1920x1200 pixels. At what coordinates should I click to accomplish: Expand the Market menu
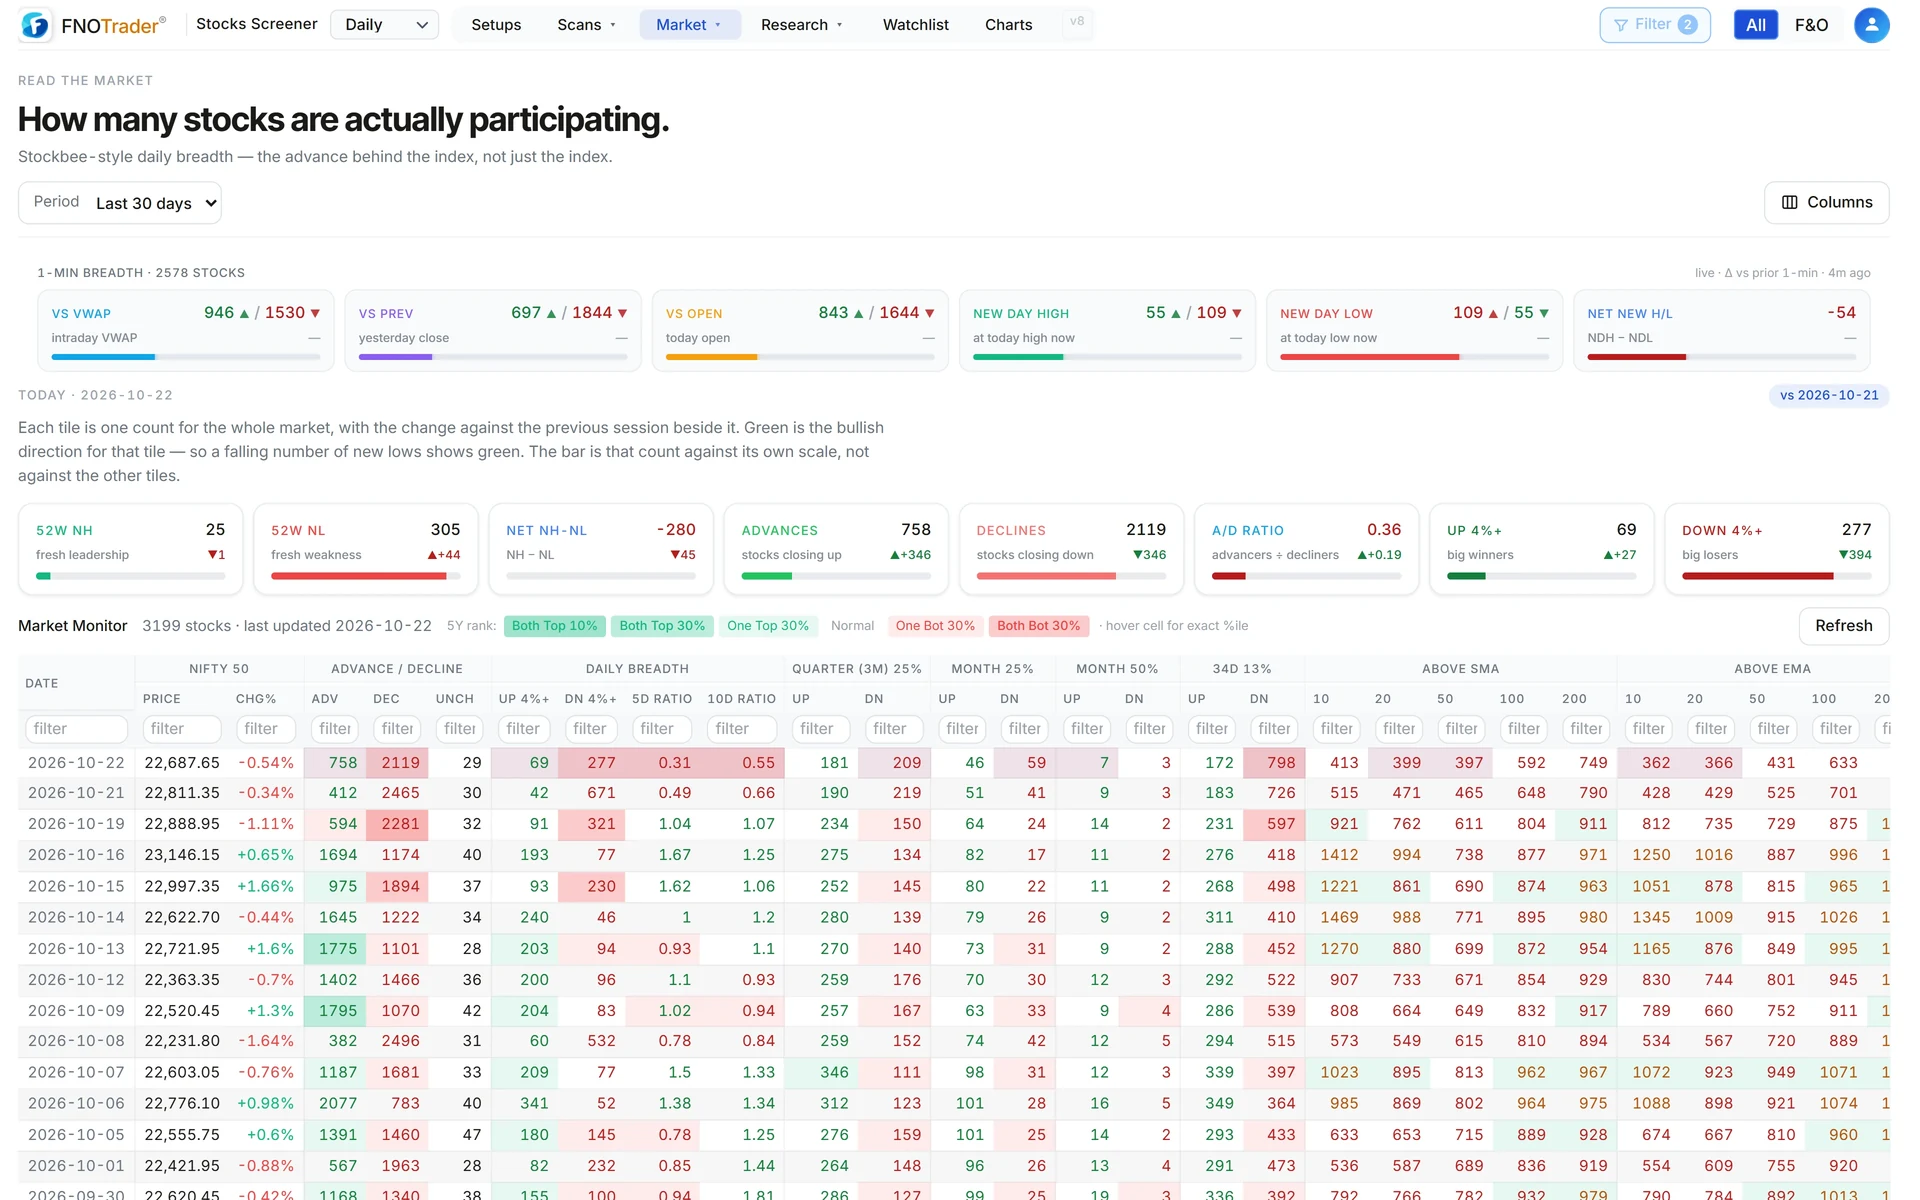[x=689, y=25]
